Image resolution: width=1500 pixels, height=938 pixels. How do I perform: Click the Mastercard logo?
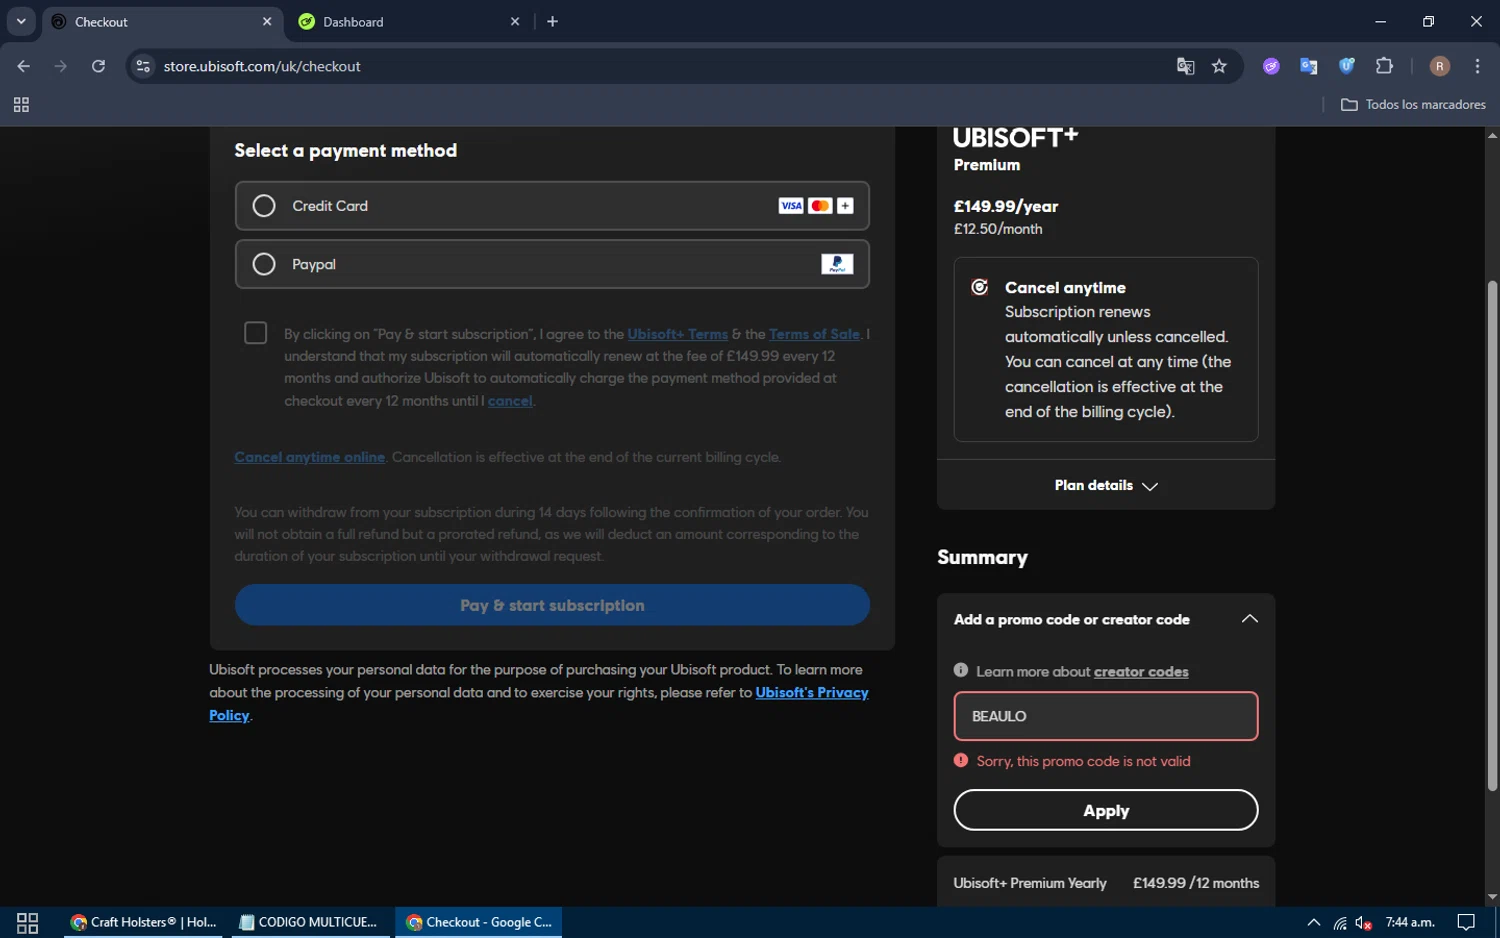point(820,206)
